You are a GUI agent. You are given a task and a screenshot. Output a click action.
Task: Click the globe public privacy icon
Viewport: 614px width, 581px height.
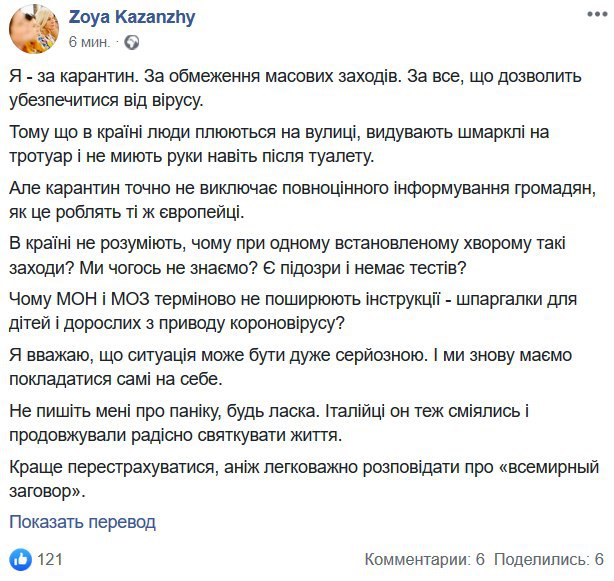(133, 43)
